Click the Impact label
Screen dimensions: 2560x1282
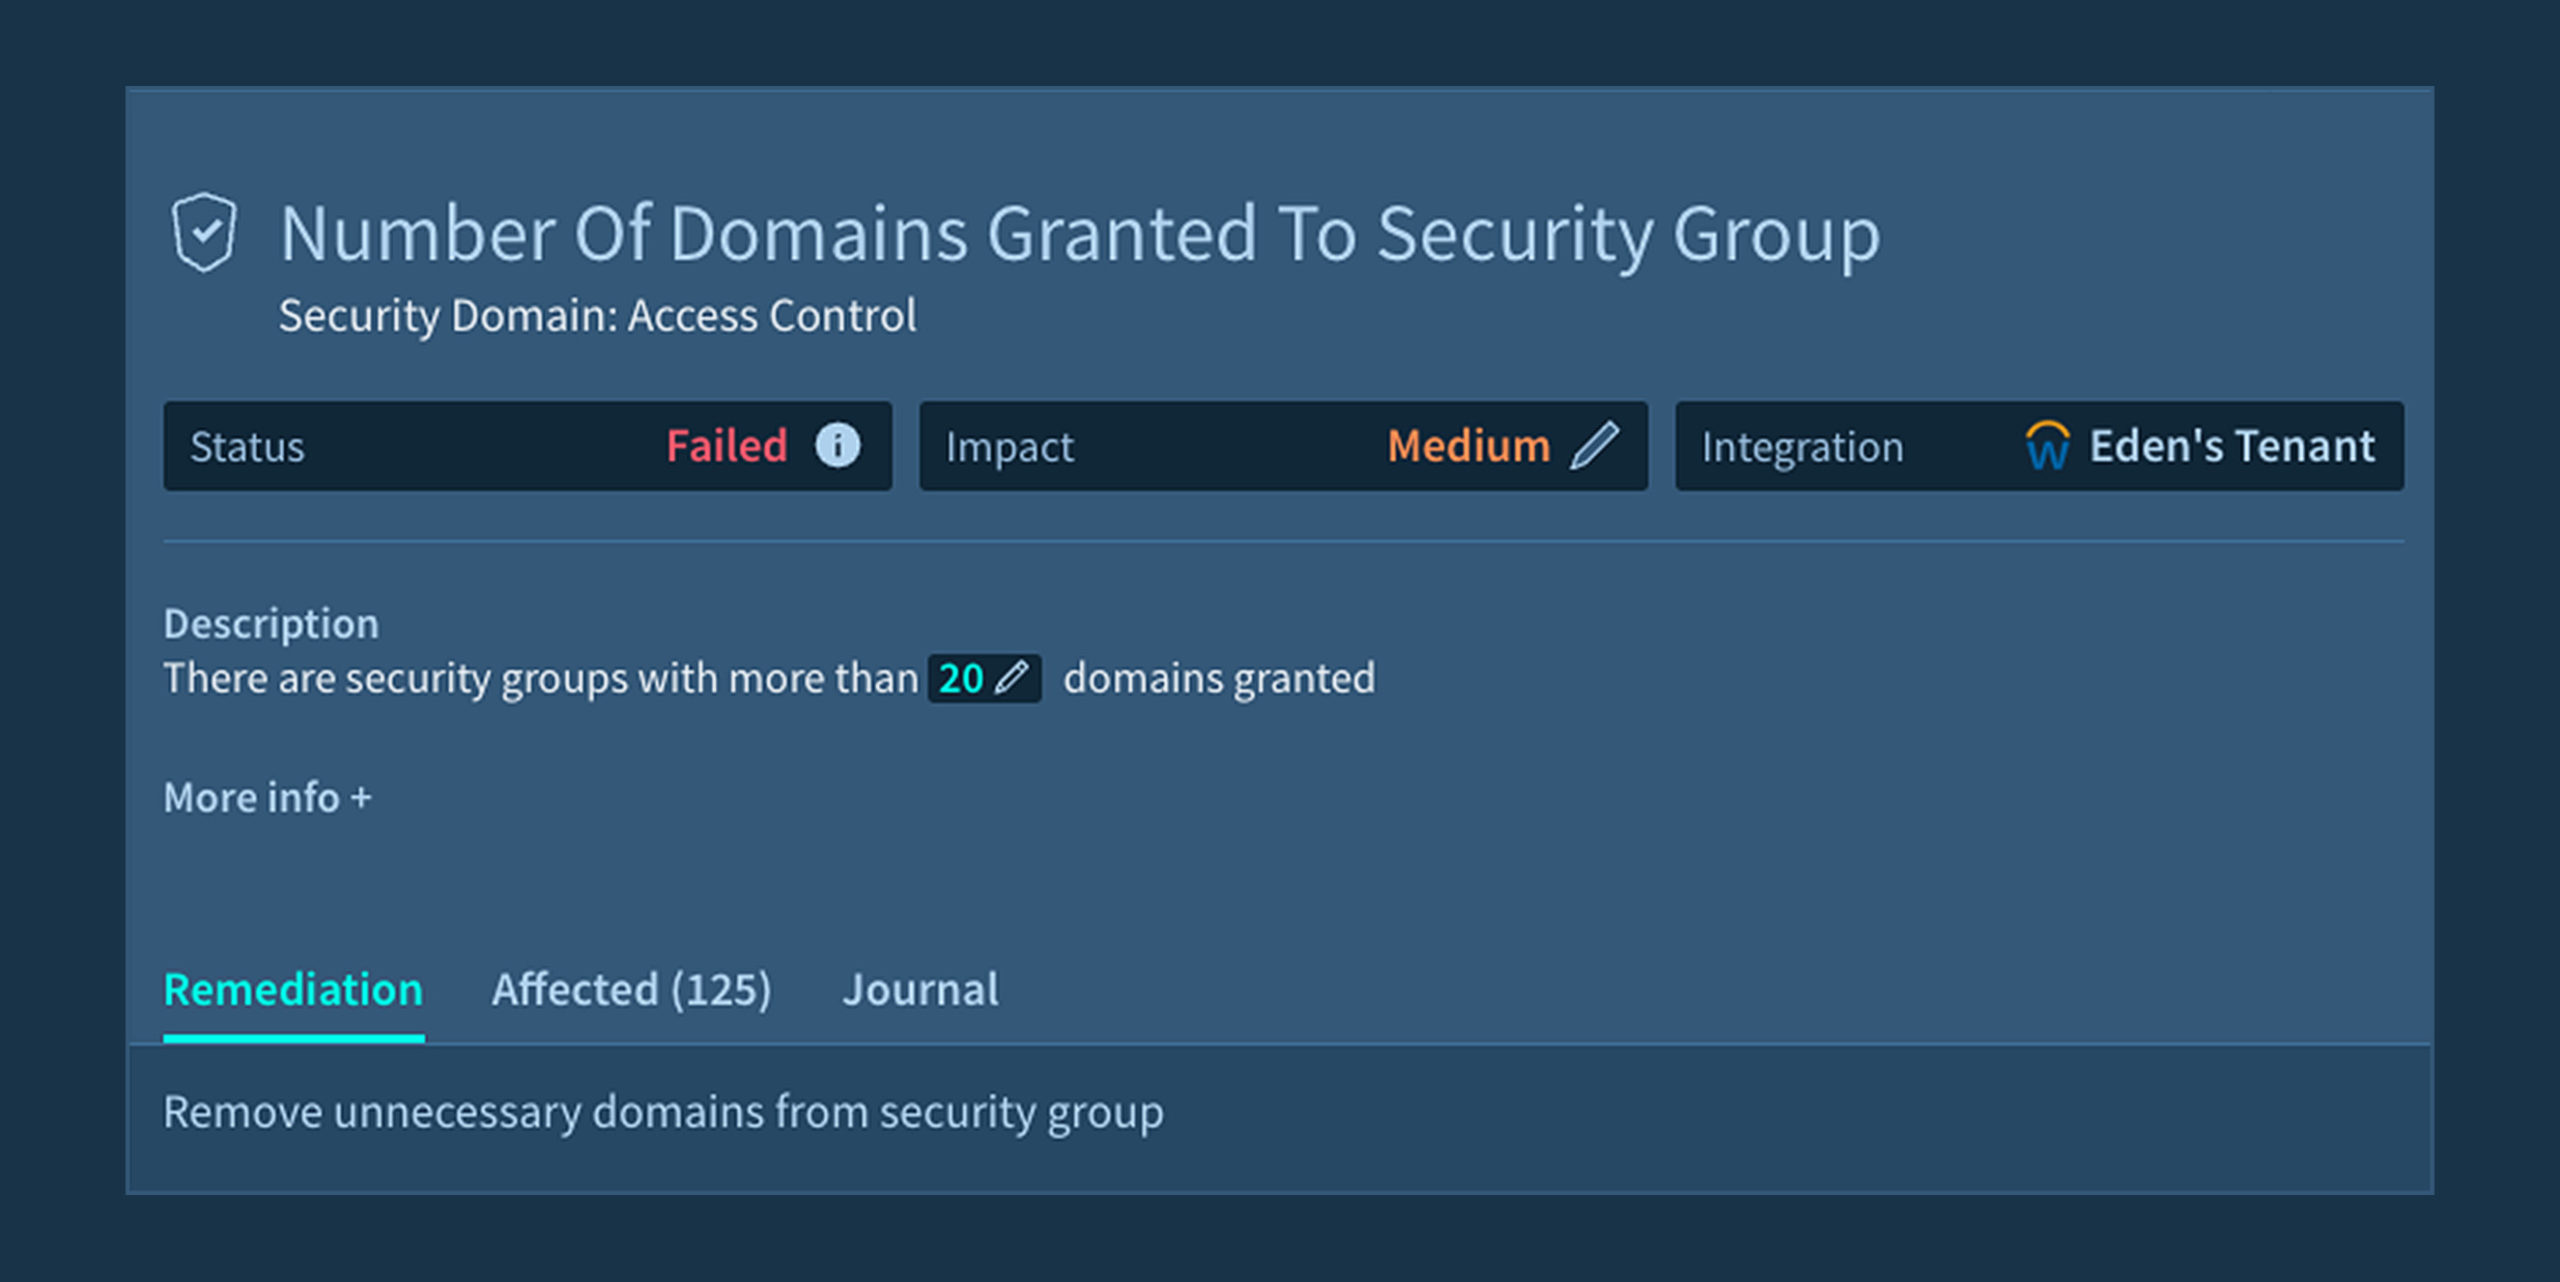[x=1009, y=447]
